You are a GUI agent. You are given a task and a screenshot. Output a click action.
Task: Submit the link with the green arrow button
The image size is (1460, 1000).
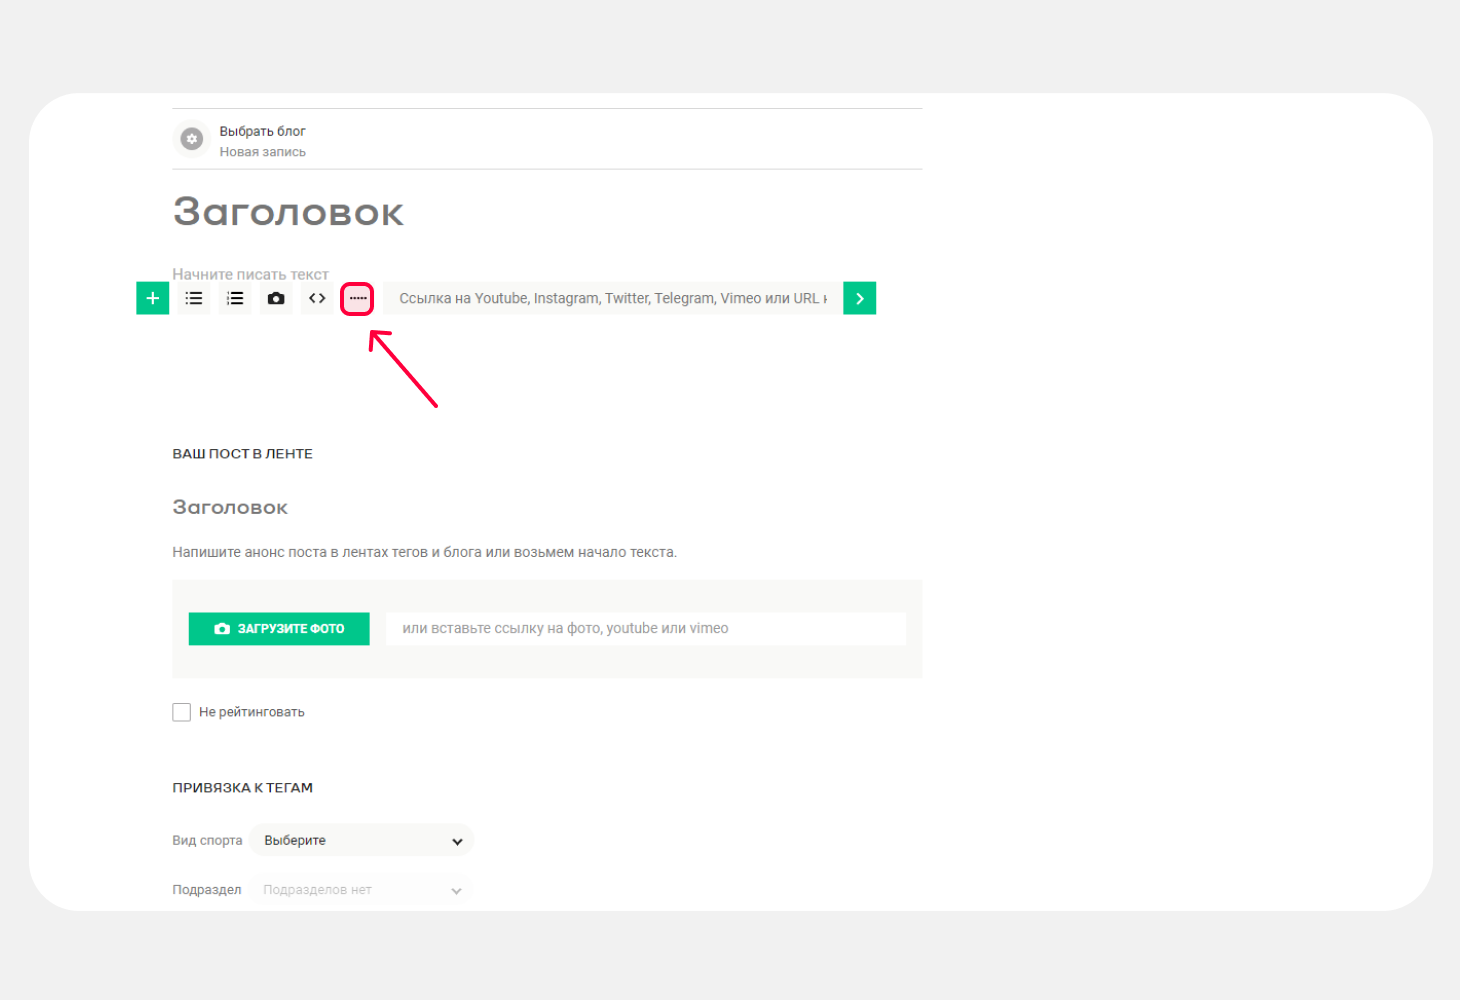click(x=859, y=298)
